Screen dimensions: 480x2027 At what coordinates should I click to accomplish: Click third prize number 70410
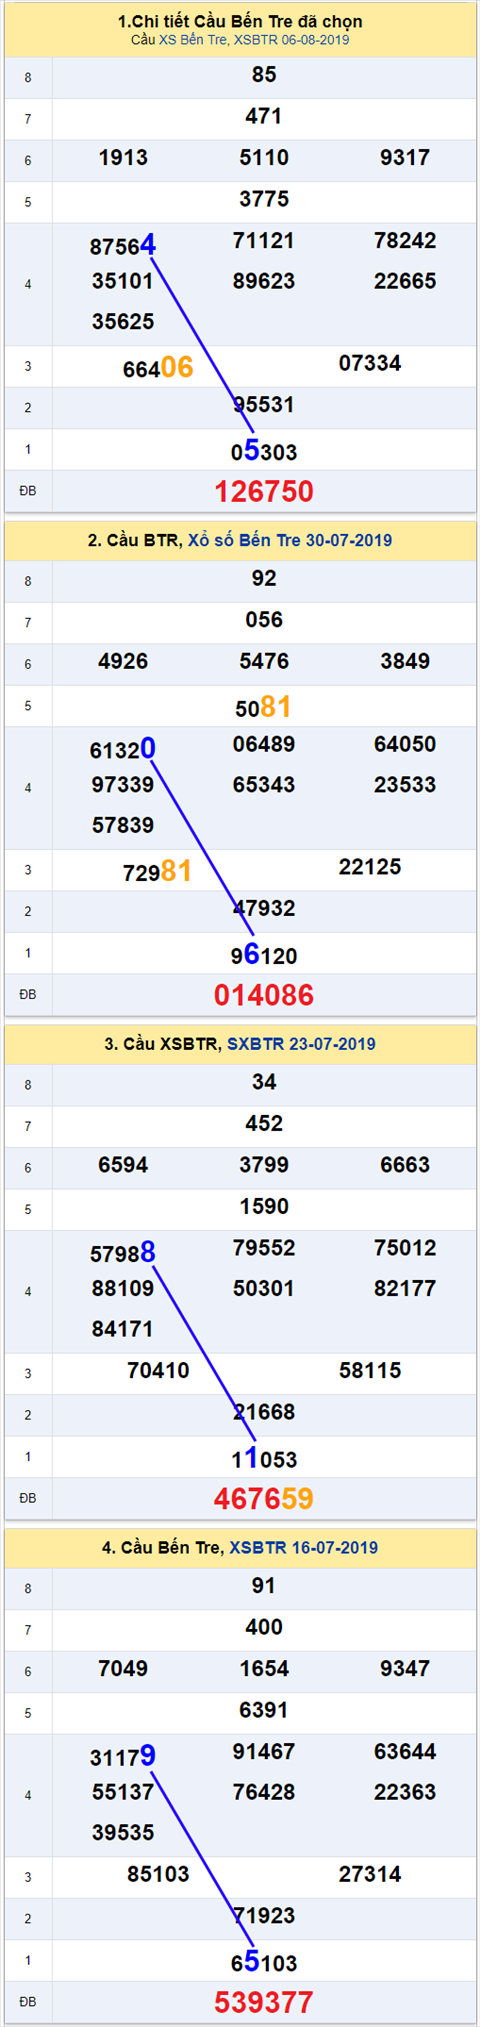coord(158,1371)
